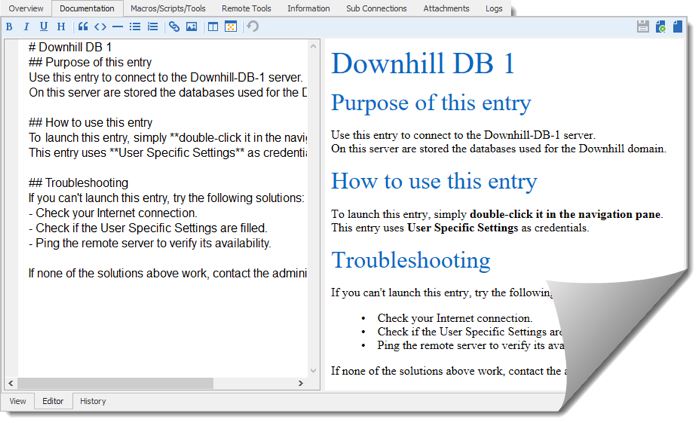Open the History bottom tab
Screen dimensions: 699x423
click(93, 401)
